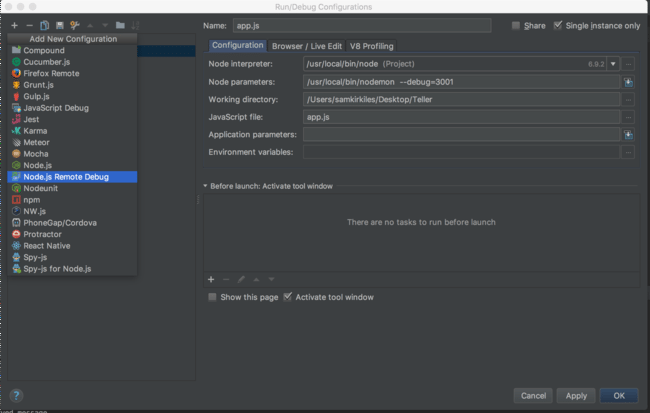This screenshot has width=650, height=413.
Task: Click the Add New Configuration plus icon
Action: click(15, 25)
